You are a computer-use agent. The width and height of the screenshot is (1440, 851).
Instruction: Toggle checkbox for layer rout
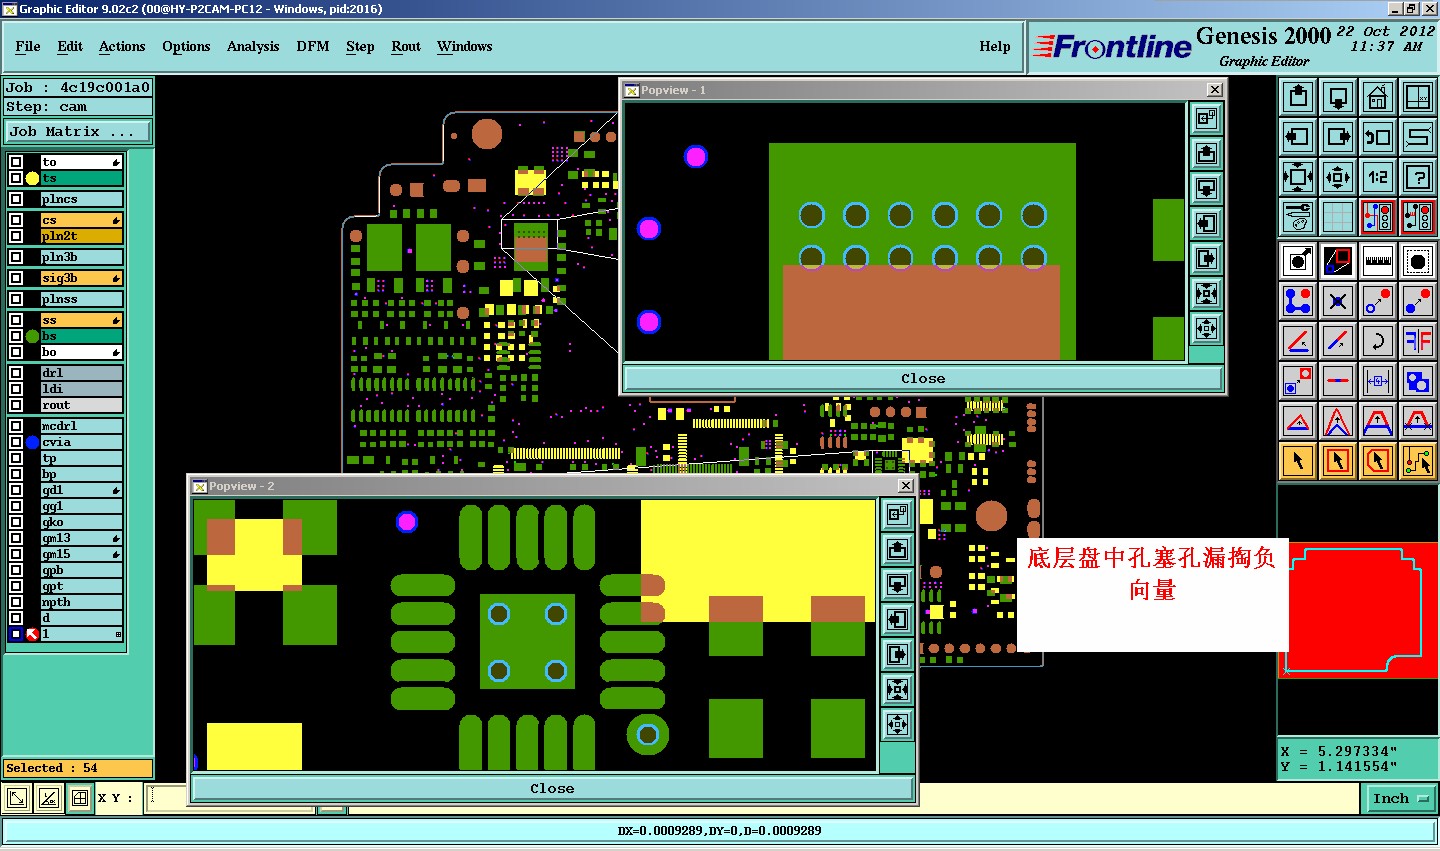click(16, 405)
